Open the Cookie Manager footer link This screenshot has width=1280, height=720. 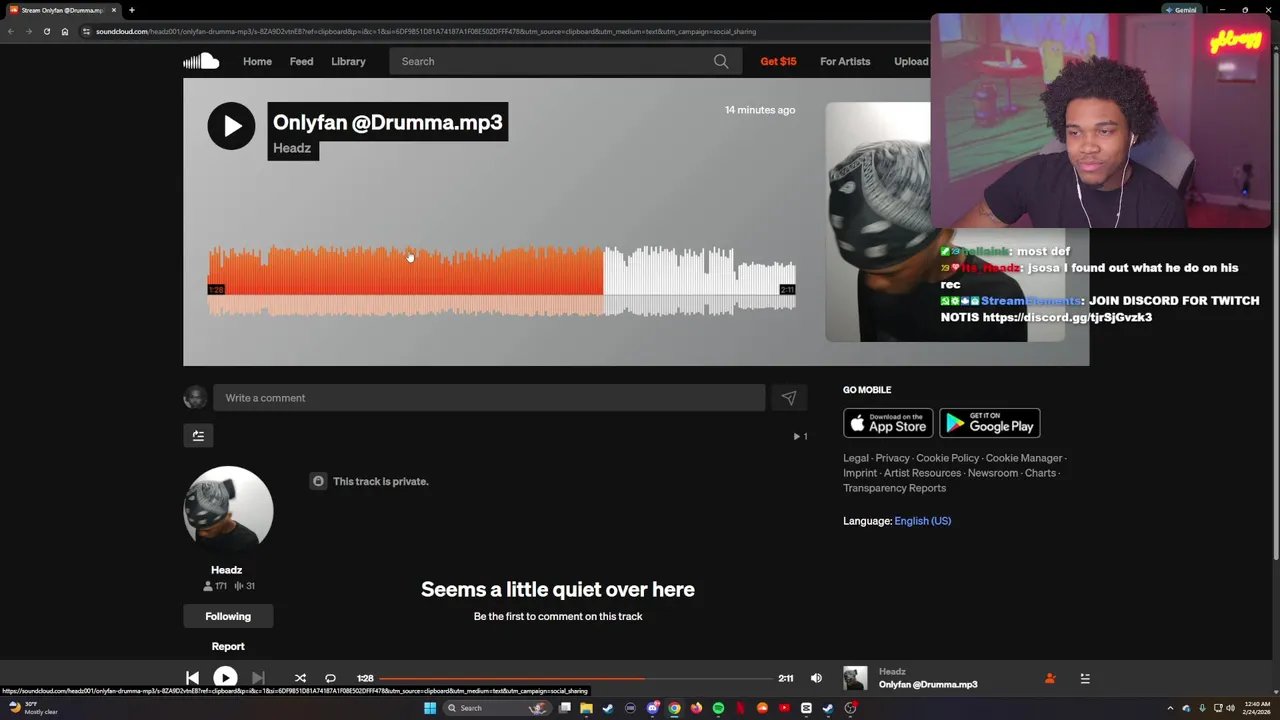click(1024, 458)
